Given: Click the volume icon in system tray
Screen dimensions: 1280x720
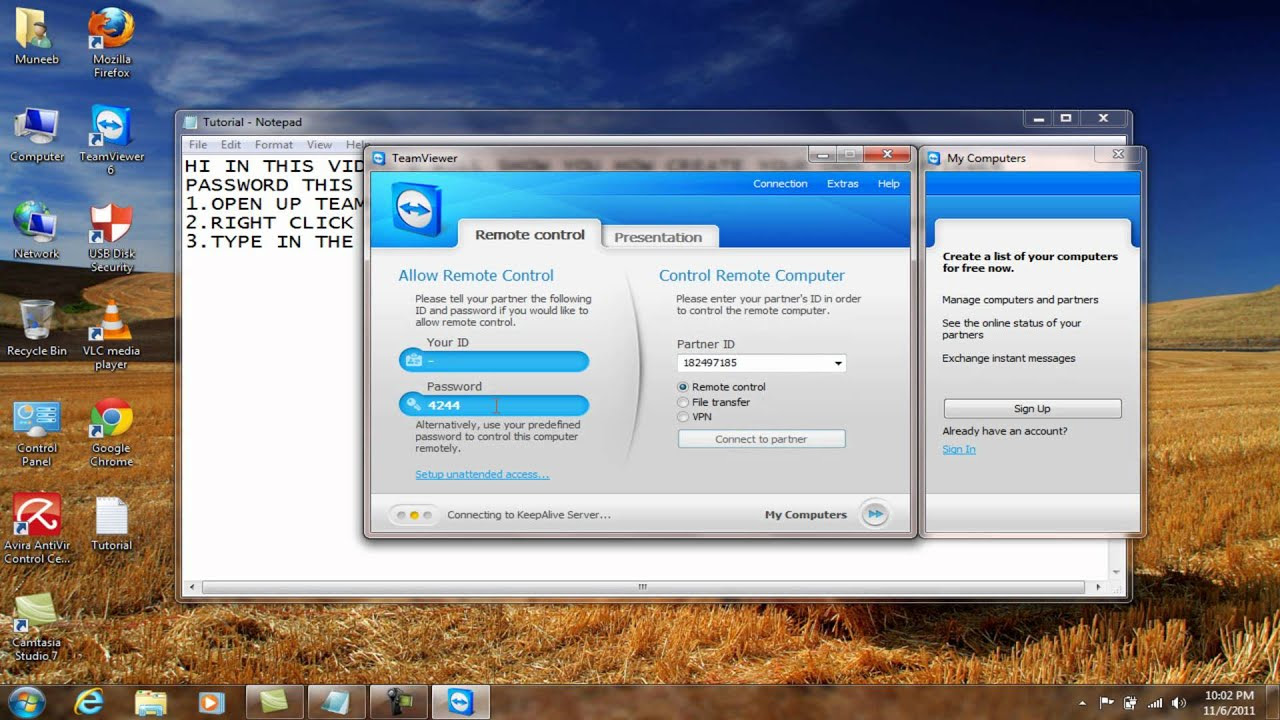Looking at the screenshot, I should coord(1179,703).
